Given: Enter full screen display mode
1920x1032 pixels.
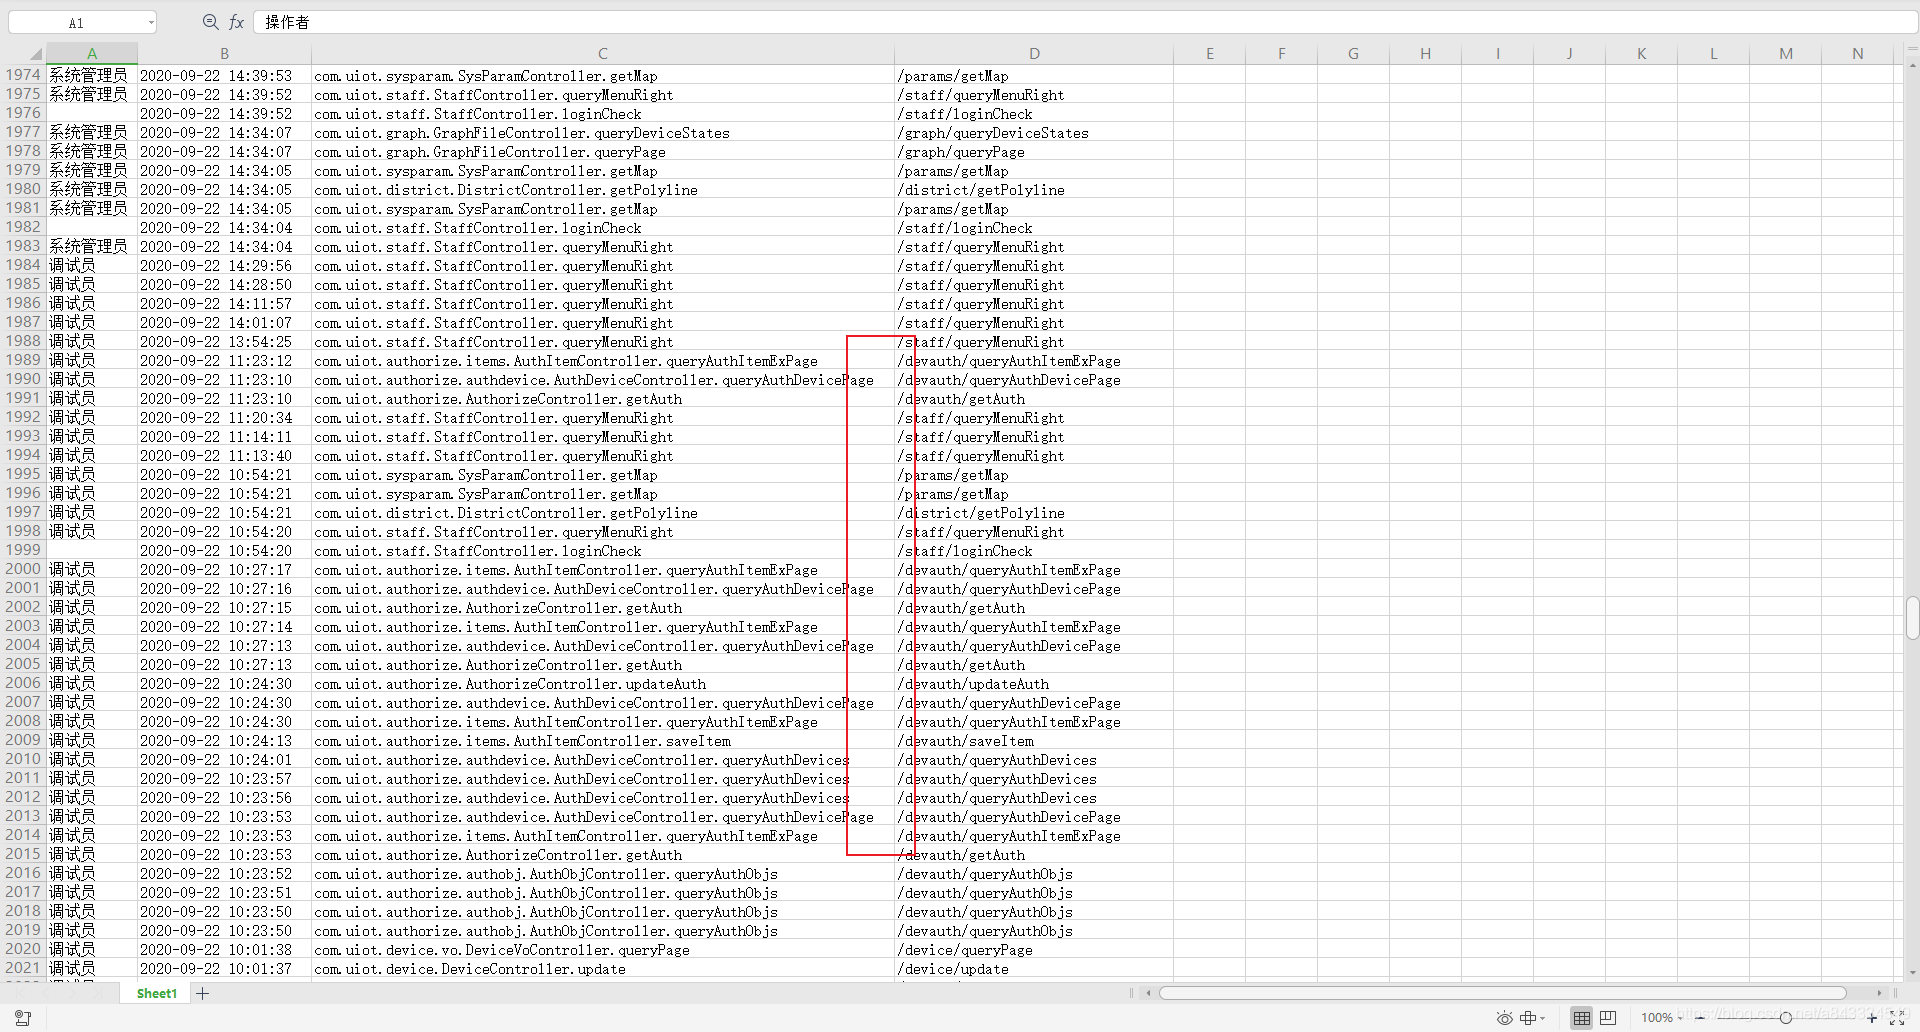Looking at the screenshot, I should tap(1897, 1018).
